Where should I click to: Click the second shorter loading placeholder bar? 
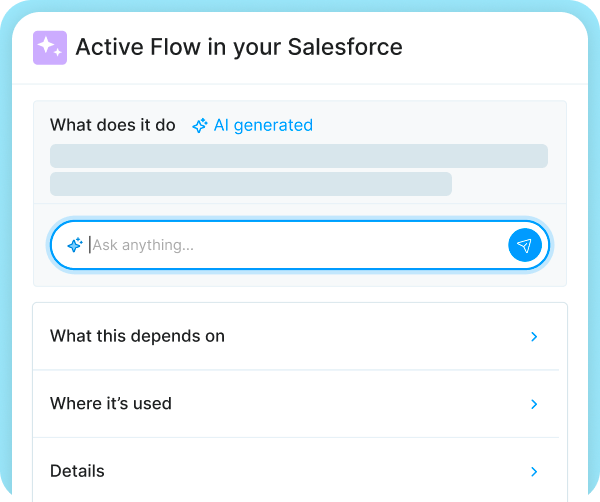pyautogui.click(x=250, y=184)
